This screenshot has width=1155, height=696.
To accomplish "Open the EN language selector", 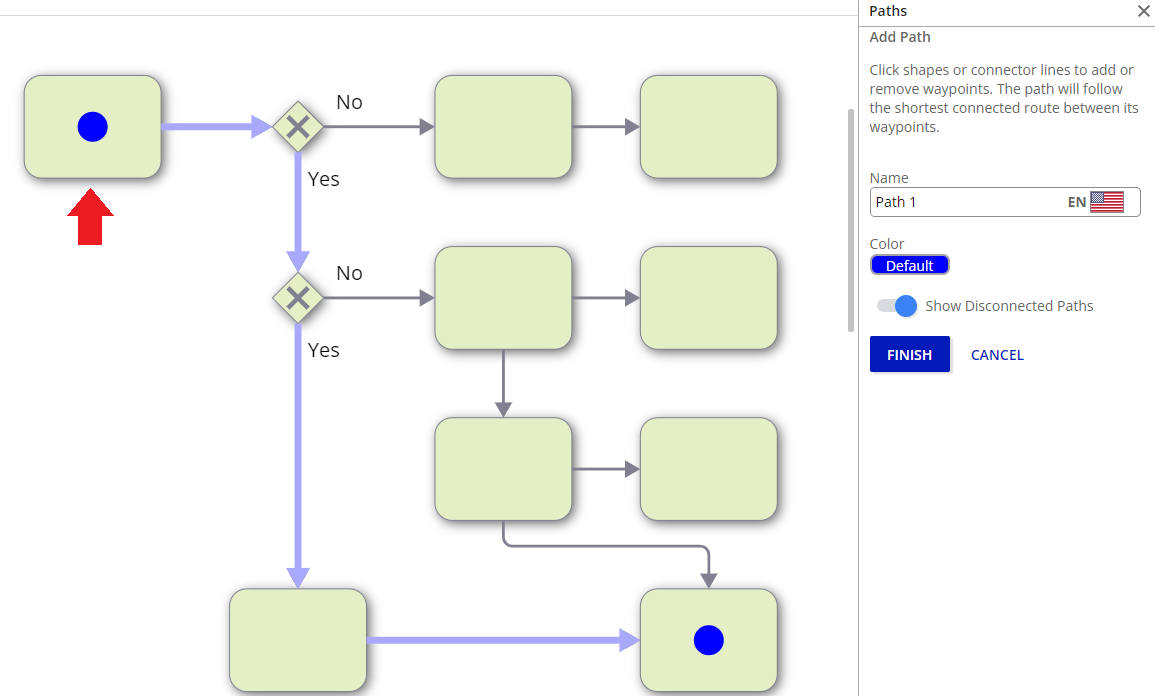I will (1077, 202).
